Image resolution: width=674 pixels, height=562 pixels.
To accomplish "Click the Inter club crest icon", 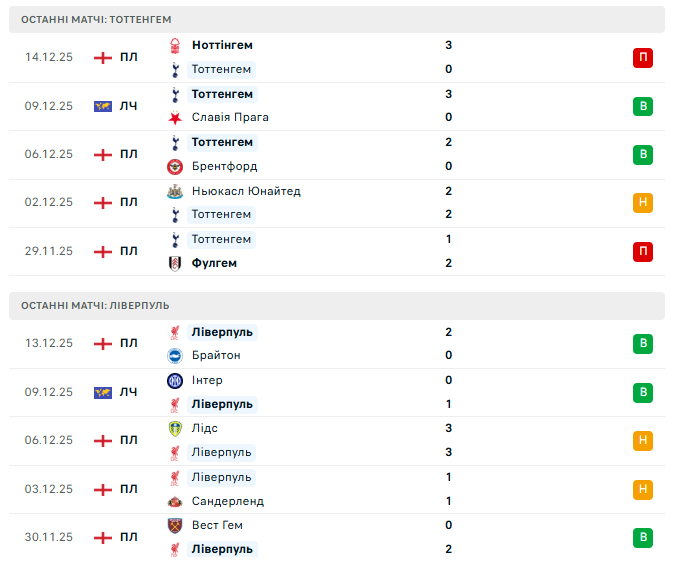I will pyautogui.click(x=175, y=380).
